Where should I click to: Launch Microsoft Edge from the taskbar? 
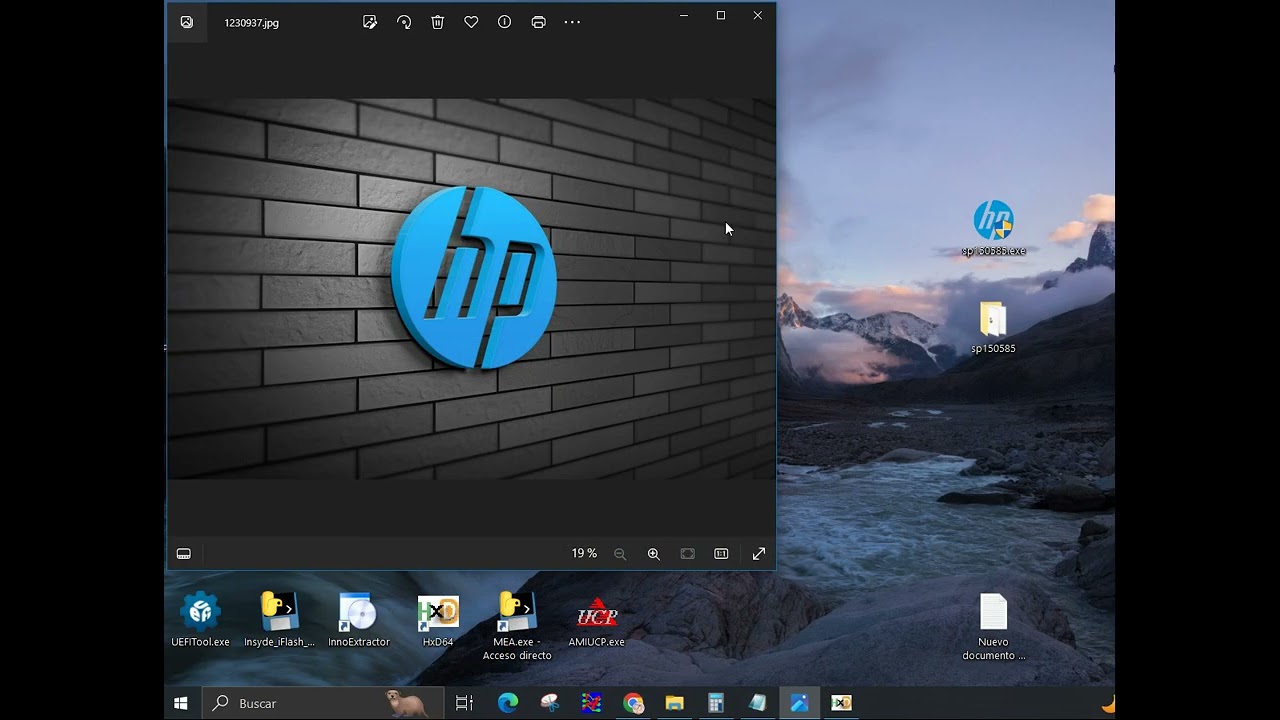pyautogui.click(x=508, y=703)
